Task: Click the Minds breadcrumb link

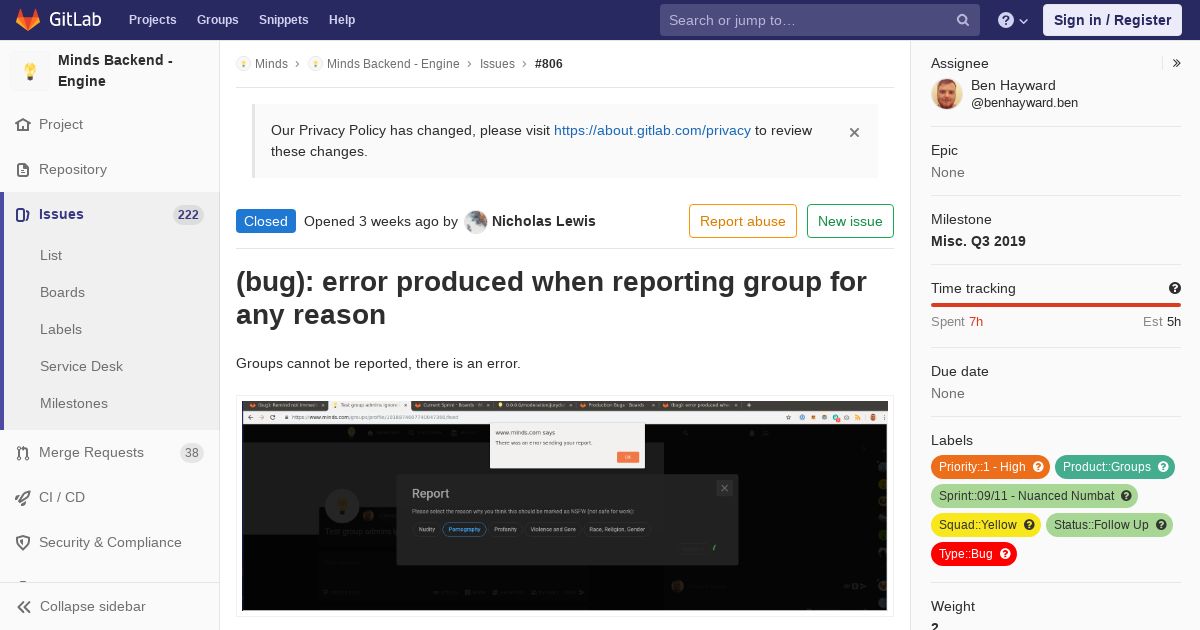Action: [271, 64]
